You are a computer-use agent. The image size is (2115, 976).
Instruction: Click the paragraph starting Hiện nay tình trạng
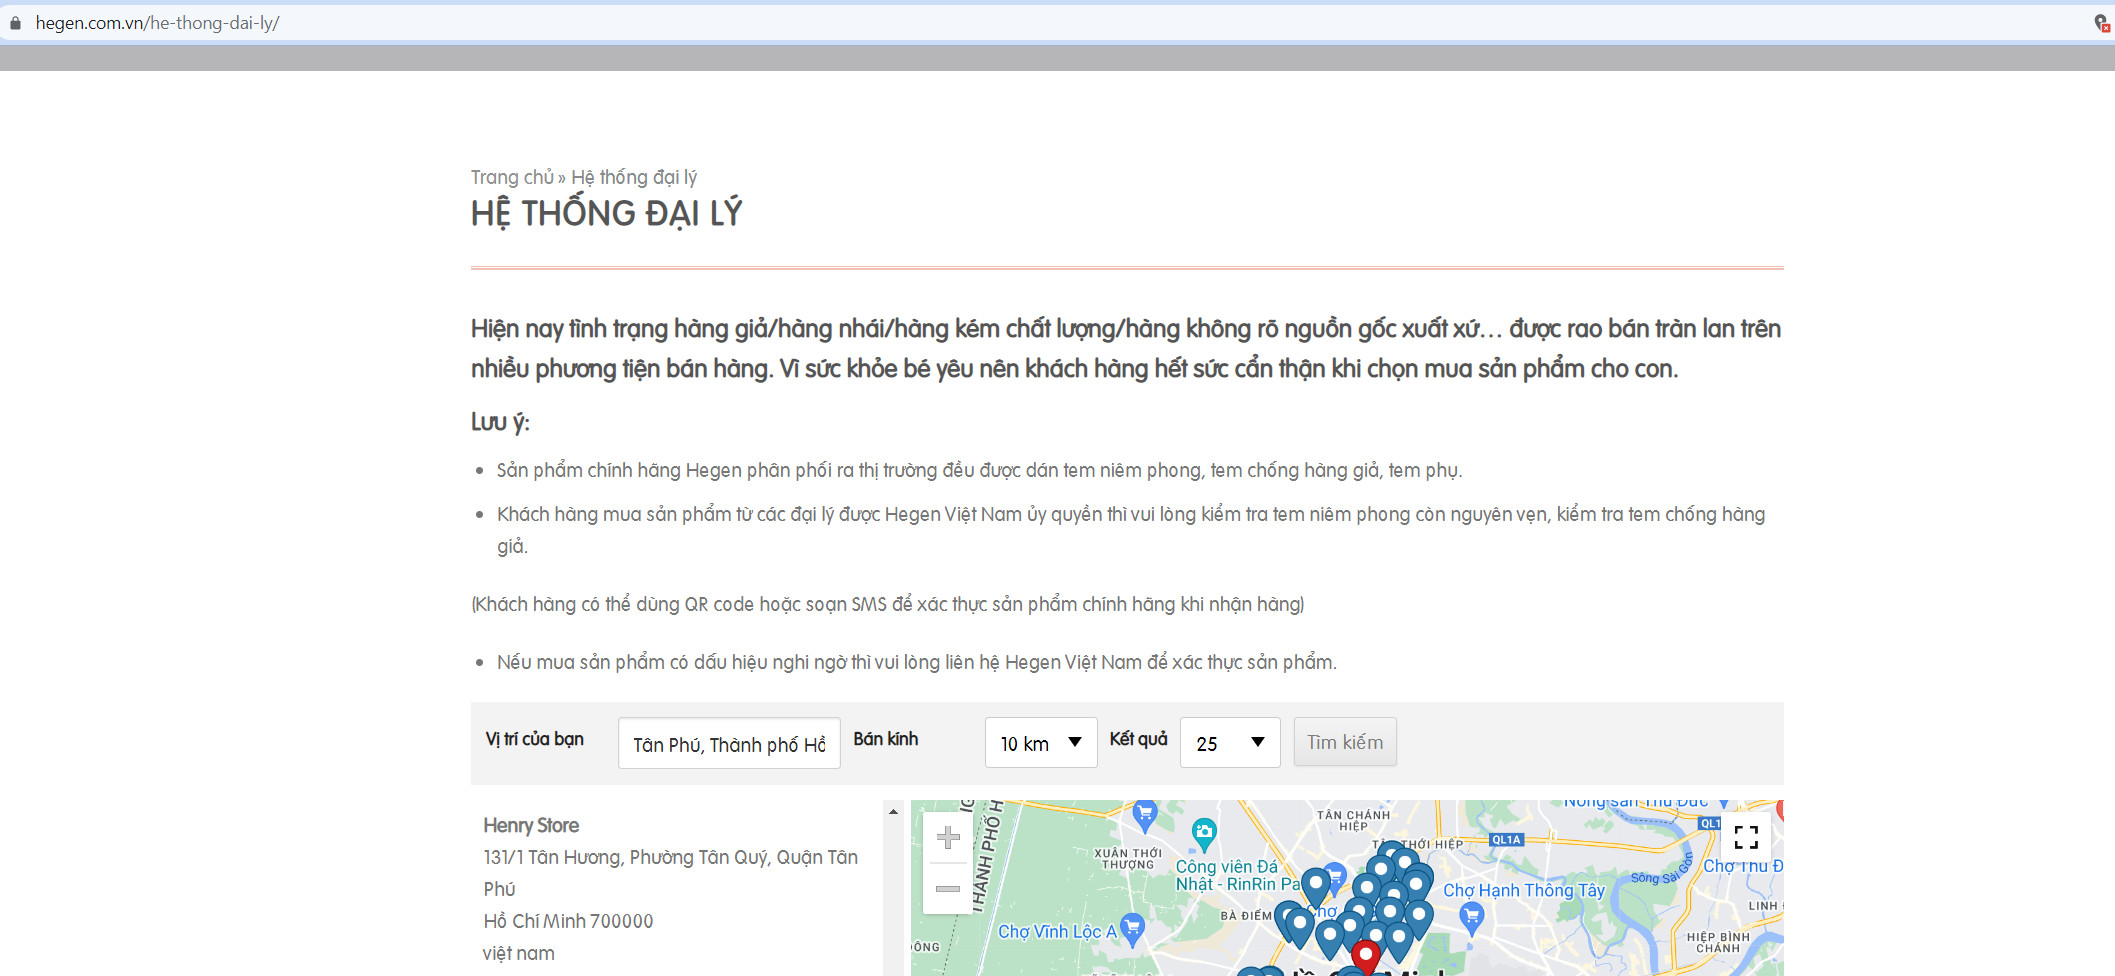click(x=1126, y=349)
